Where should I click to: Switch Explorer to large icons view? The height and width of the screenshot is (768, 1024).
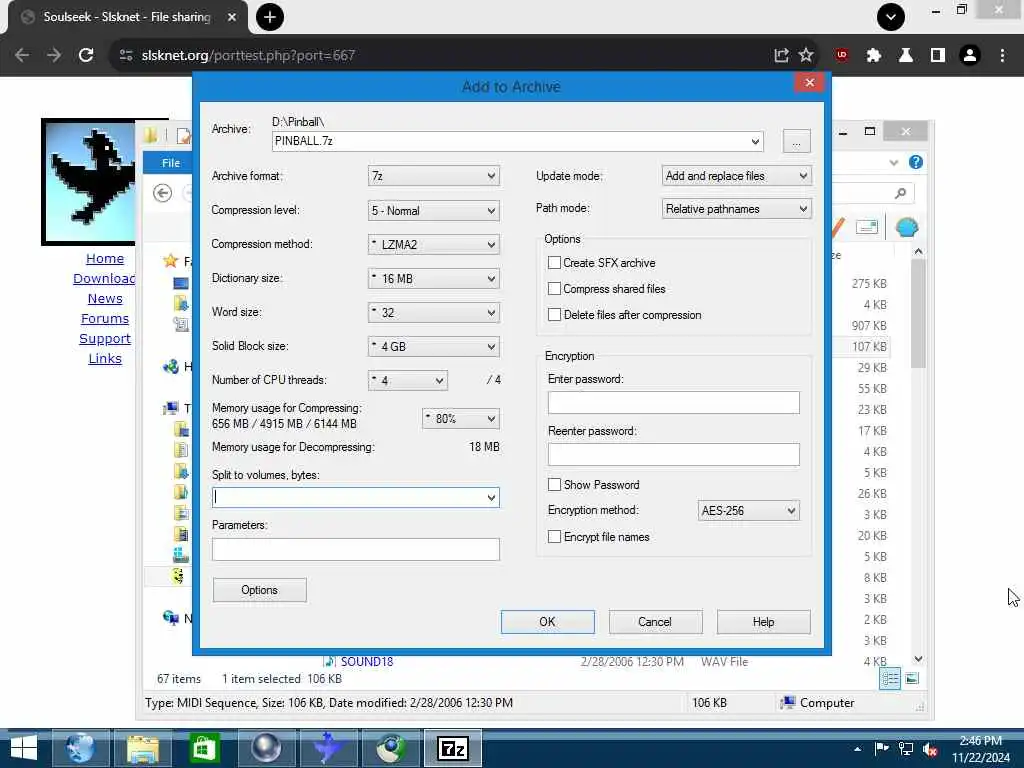coord(912,679)
